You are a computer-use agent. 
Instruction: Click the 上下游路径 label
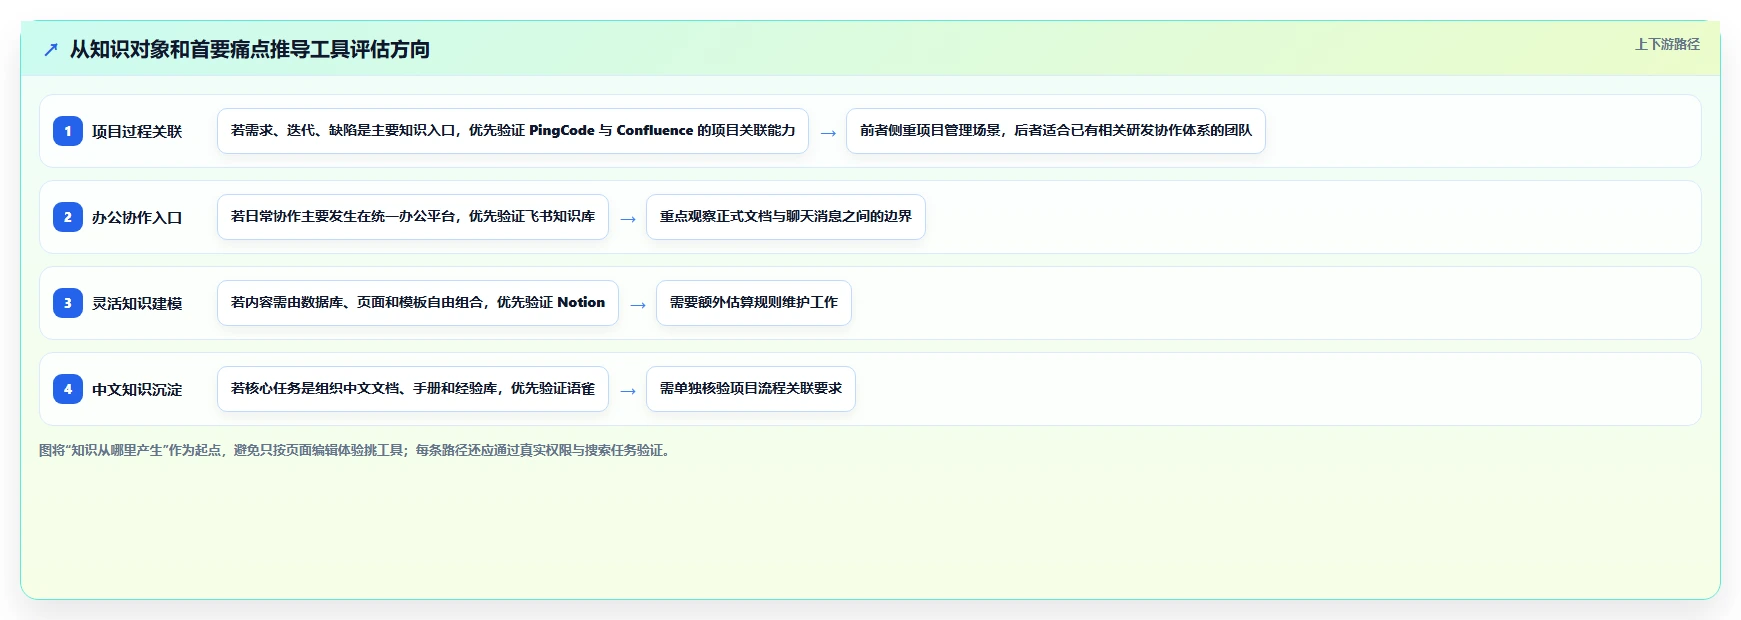1667,44
